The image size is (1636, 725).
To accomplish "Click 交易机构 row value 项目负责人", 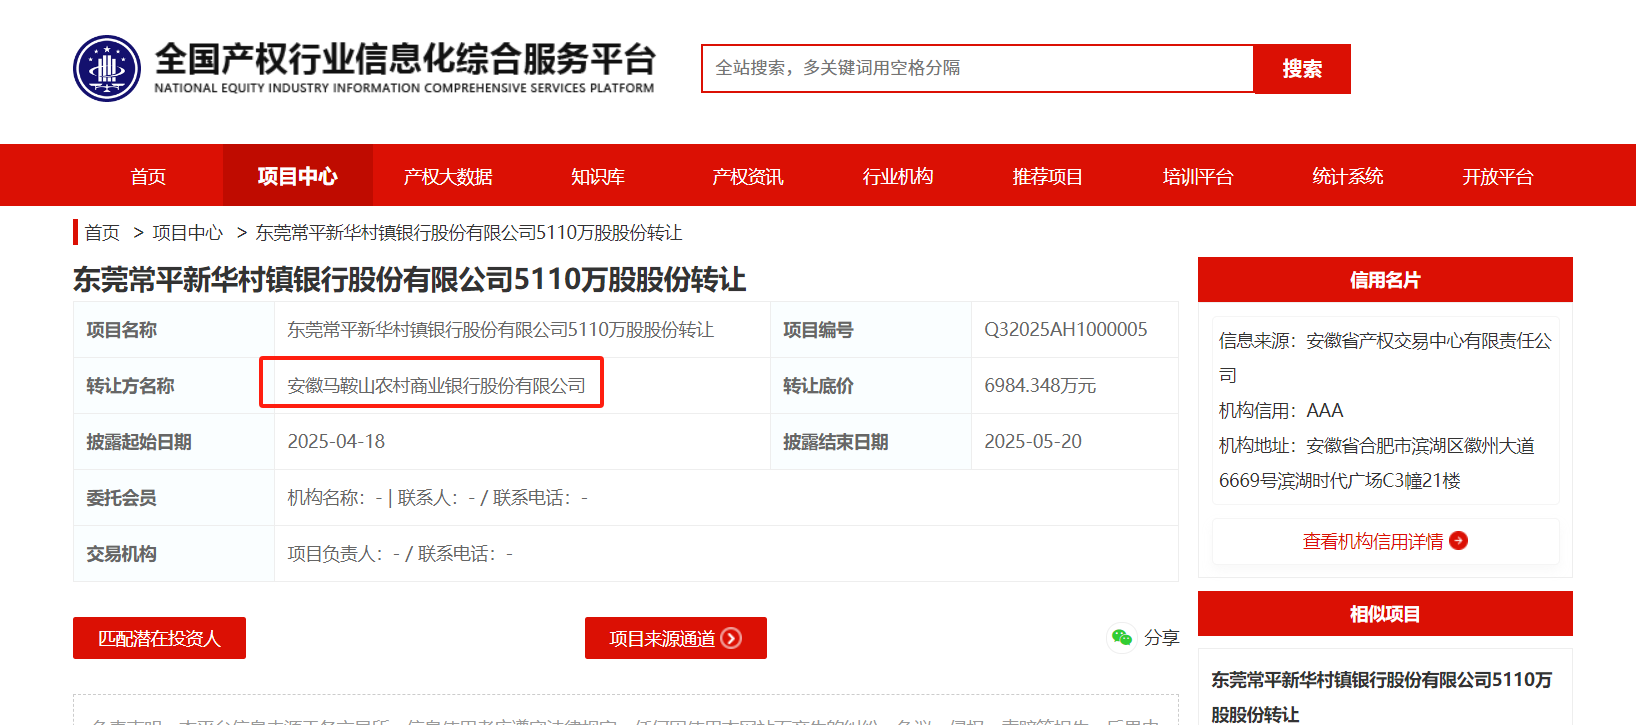I will point(400,553).
